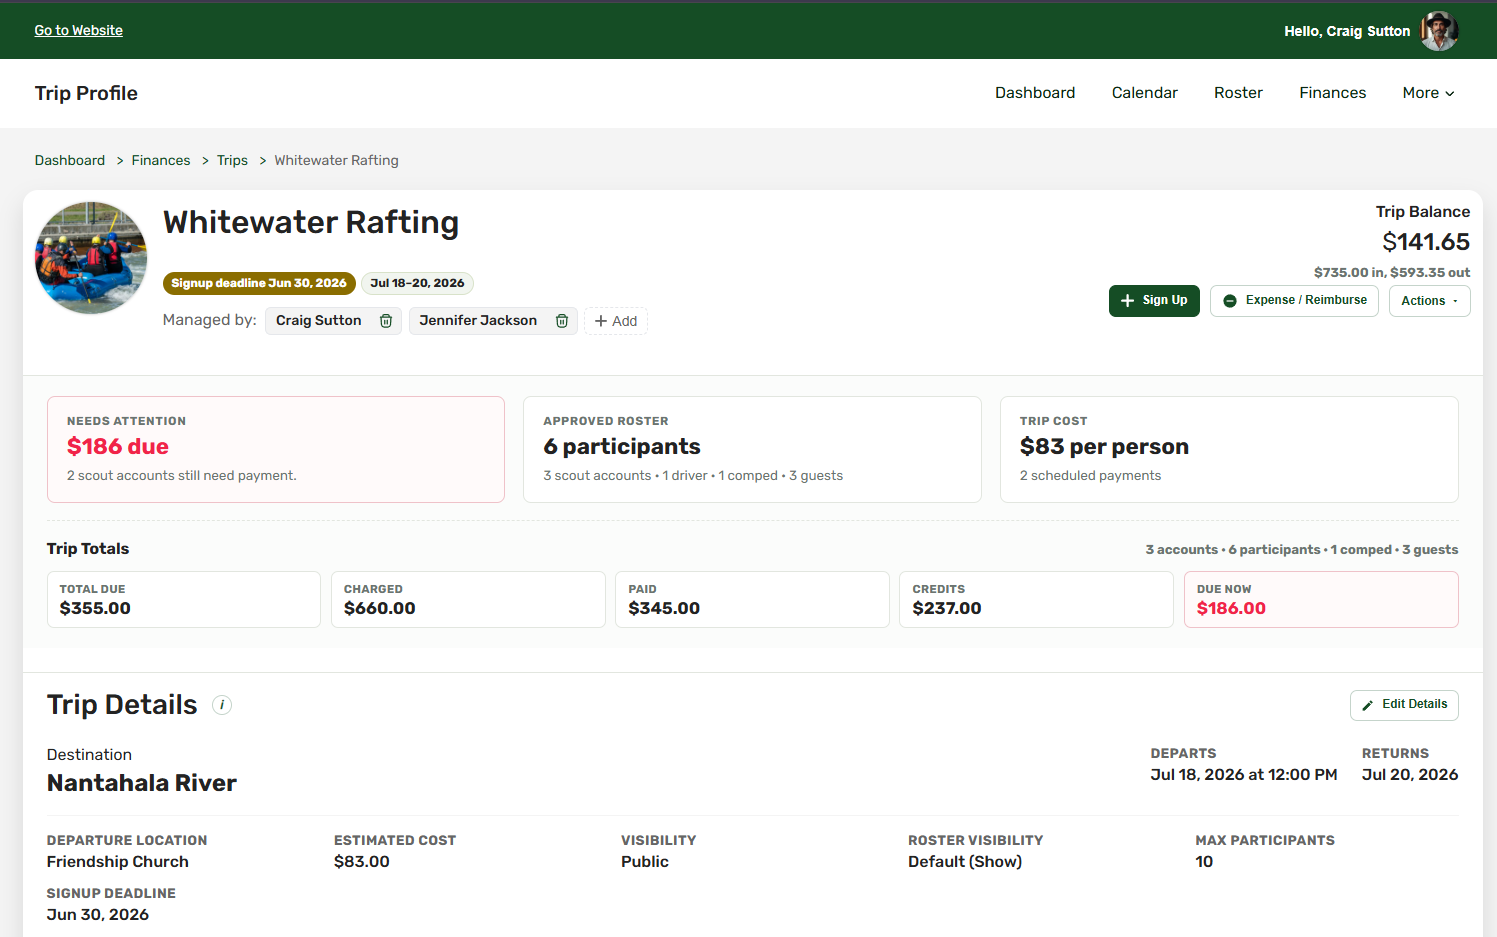
Task: Click Craig Sutton profile avatar
Action: click(x=1440, y=31)
